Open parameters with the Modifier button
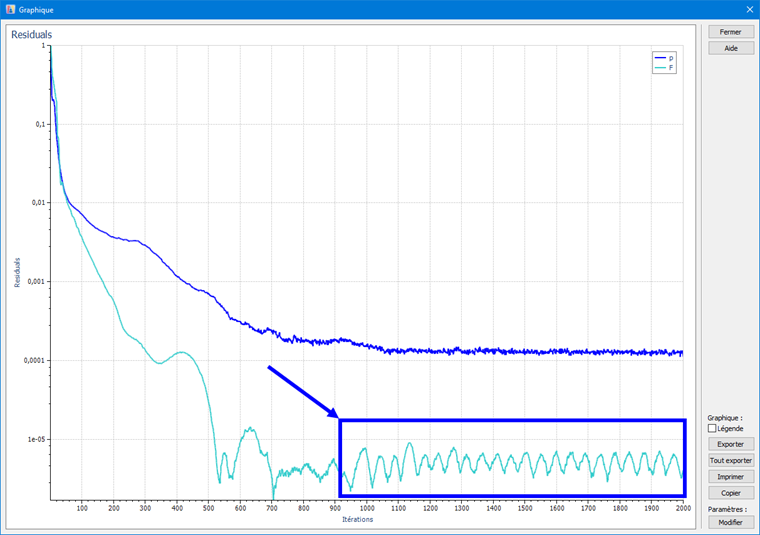 pyautogui.click(x=730, y=522)
